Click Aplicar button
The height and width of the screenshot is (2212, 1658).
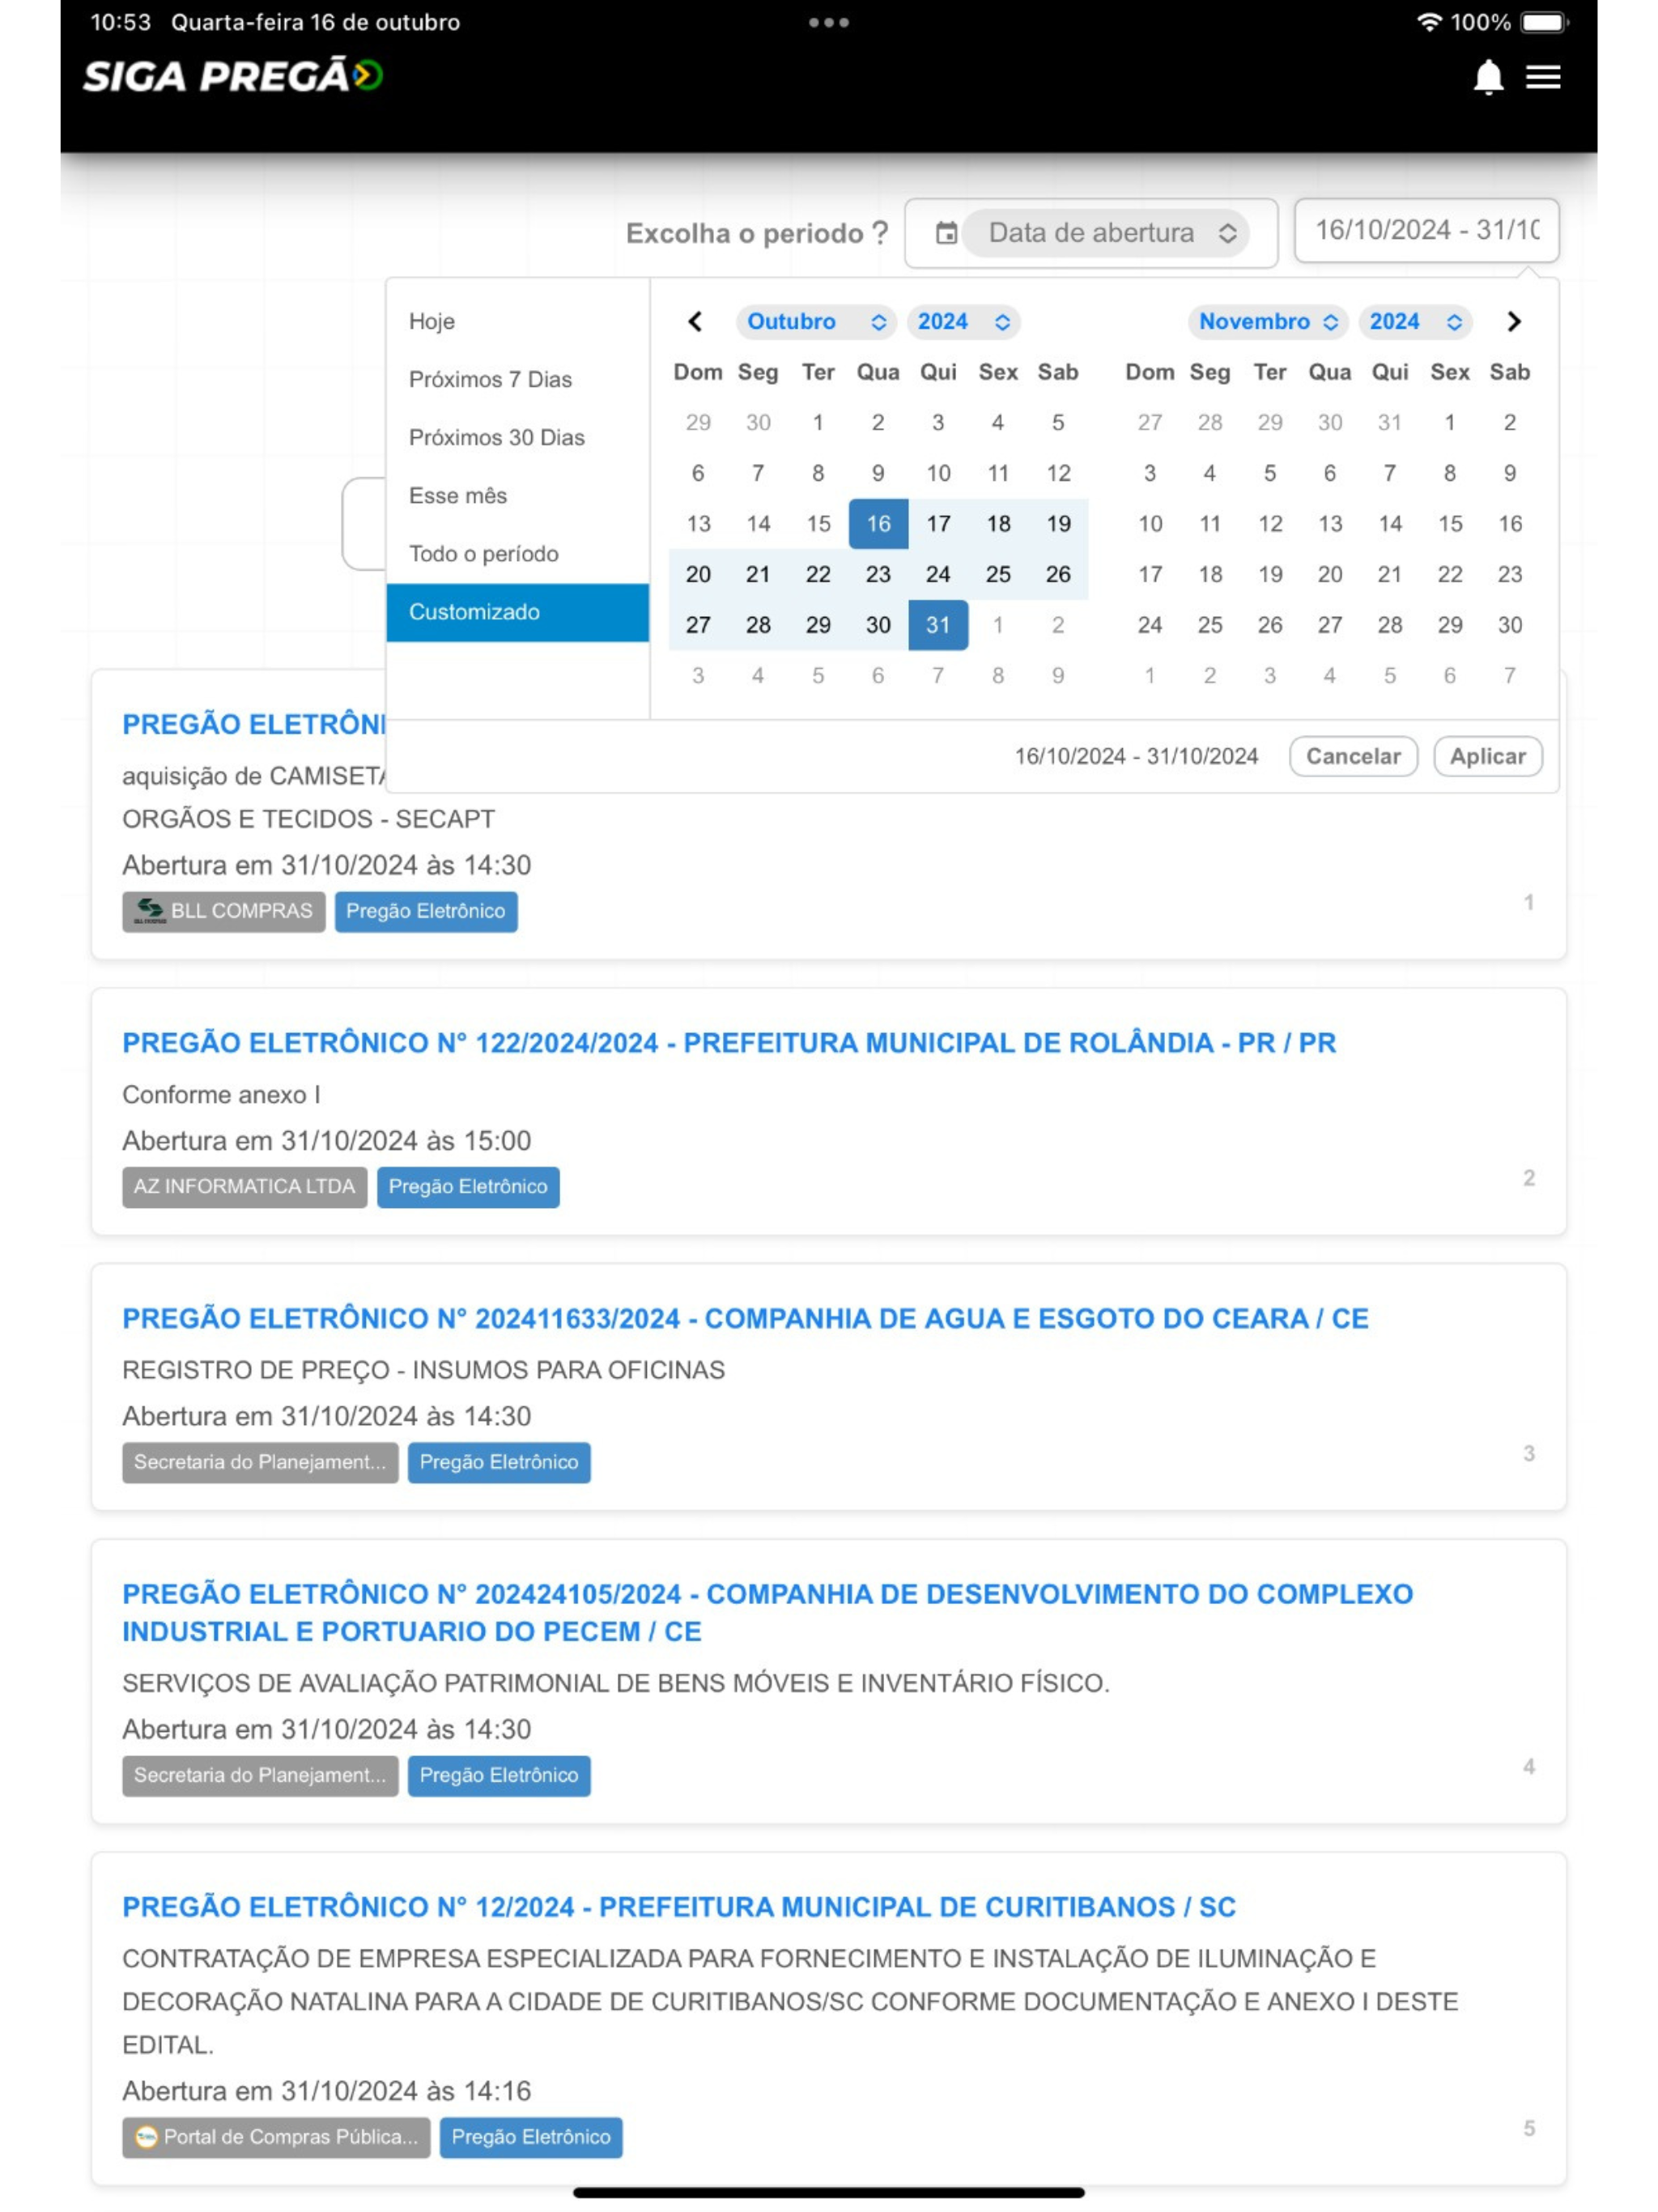[x=1487, y=756]
